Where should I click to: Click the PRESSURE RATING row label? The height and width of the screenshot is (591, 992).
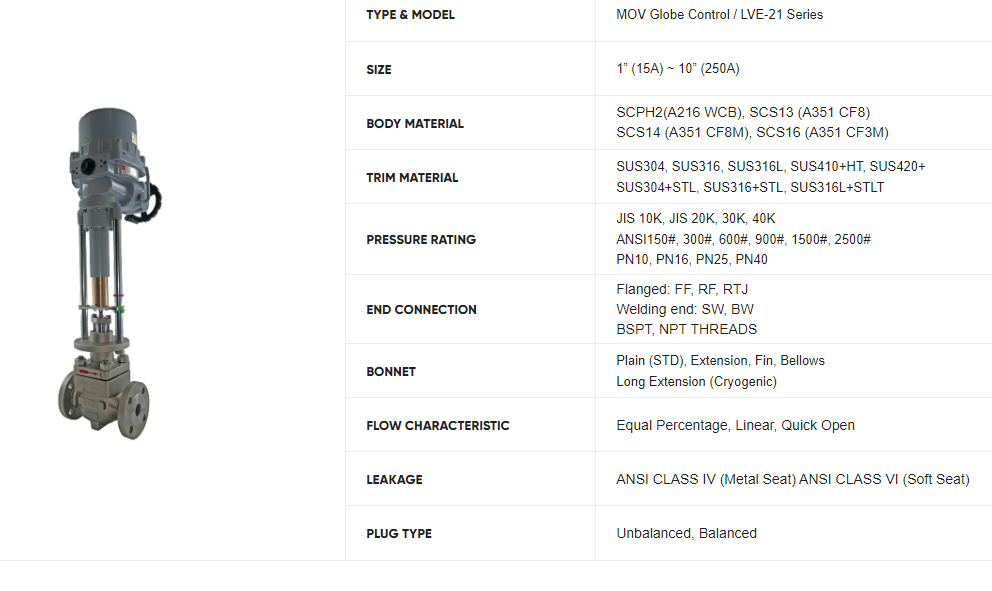421,240
